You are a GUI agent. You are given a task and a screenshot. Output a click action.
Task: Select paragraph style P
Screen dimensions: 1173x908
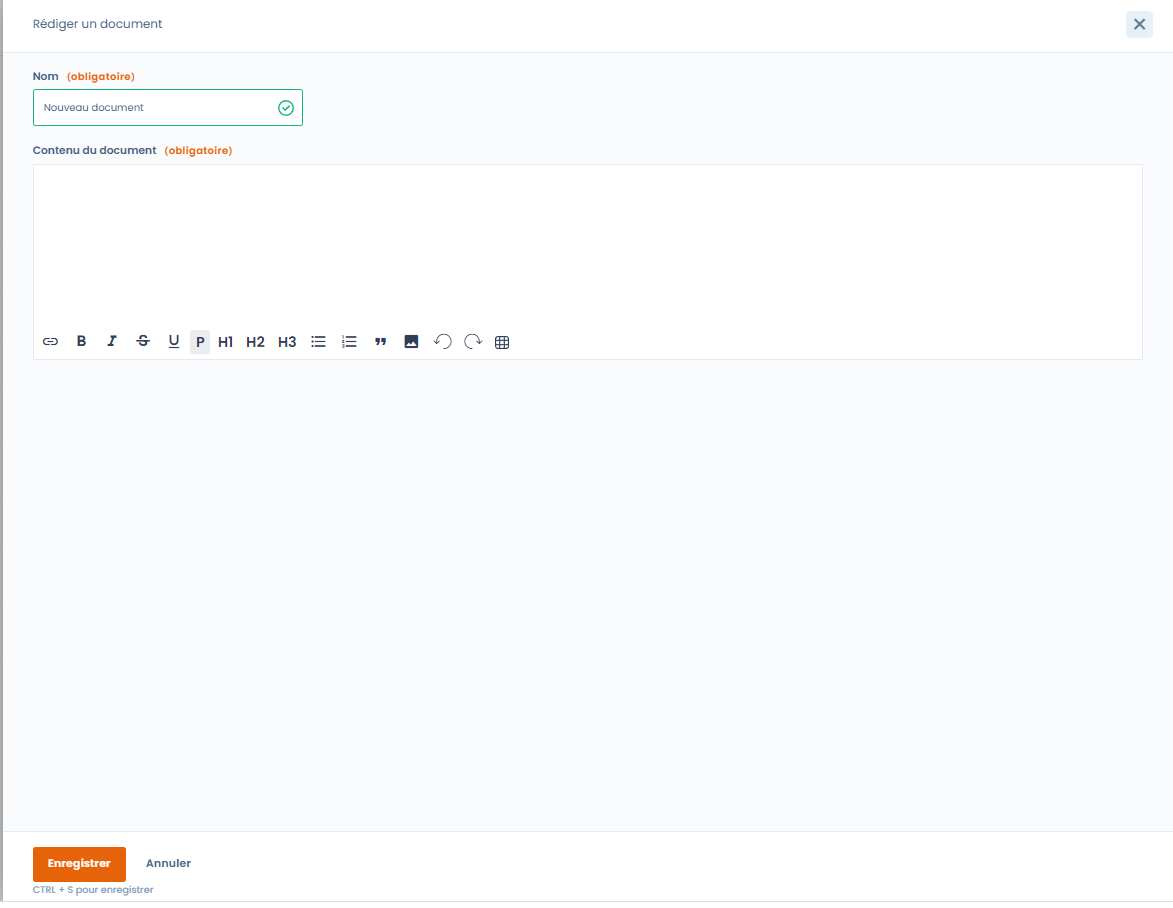[x=200, y=342]
